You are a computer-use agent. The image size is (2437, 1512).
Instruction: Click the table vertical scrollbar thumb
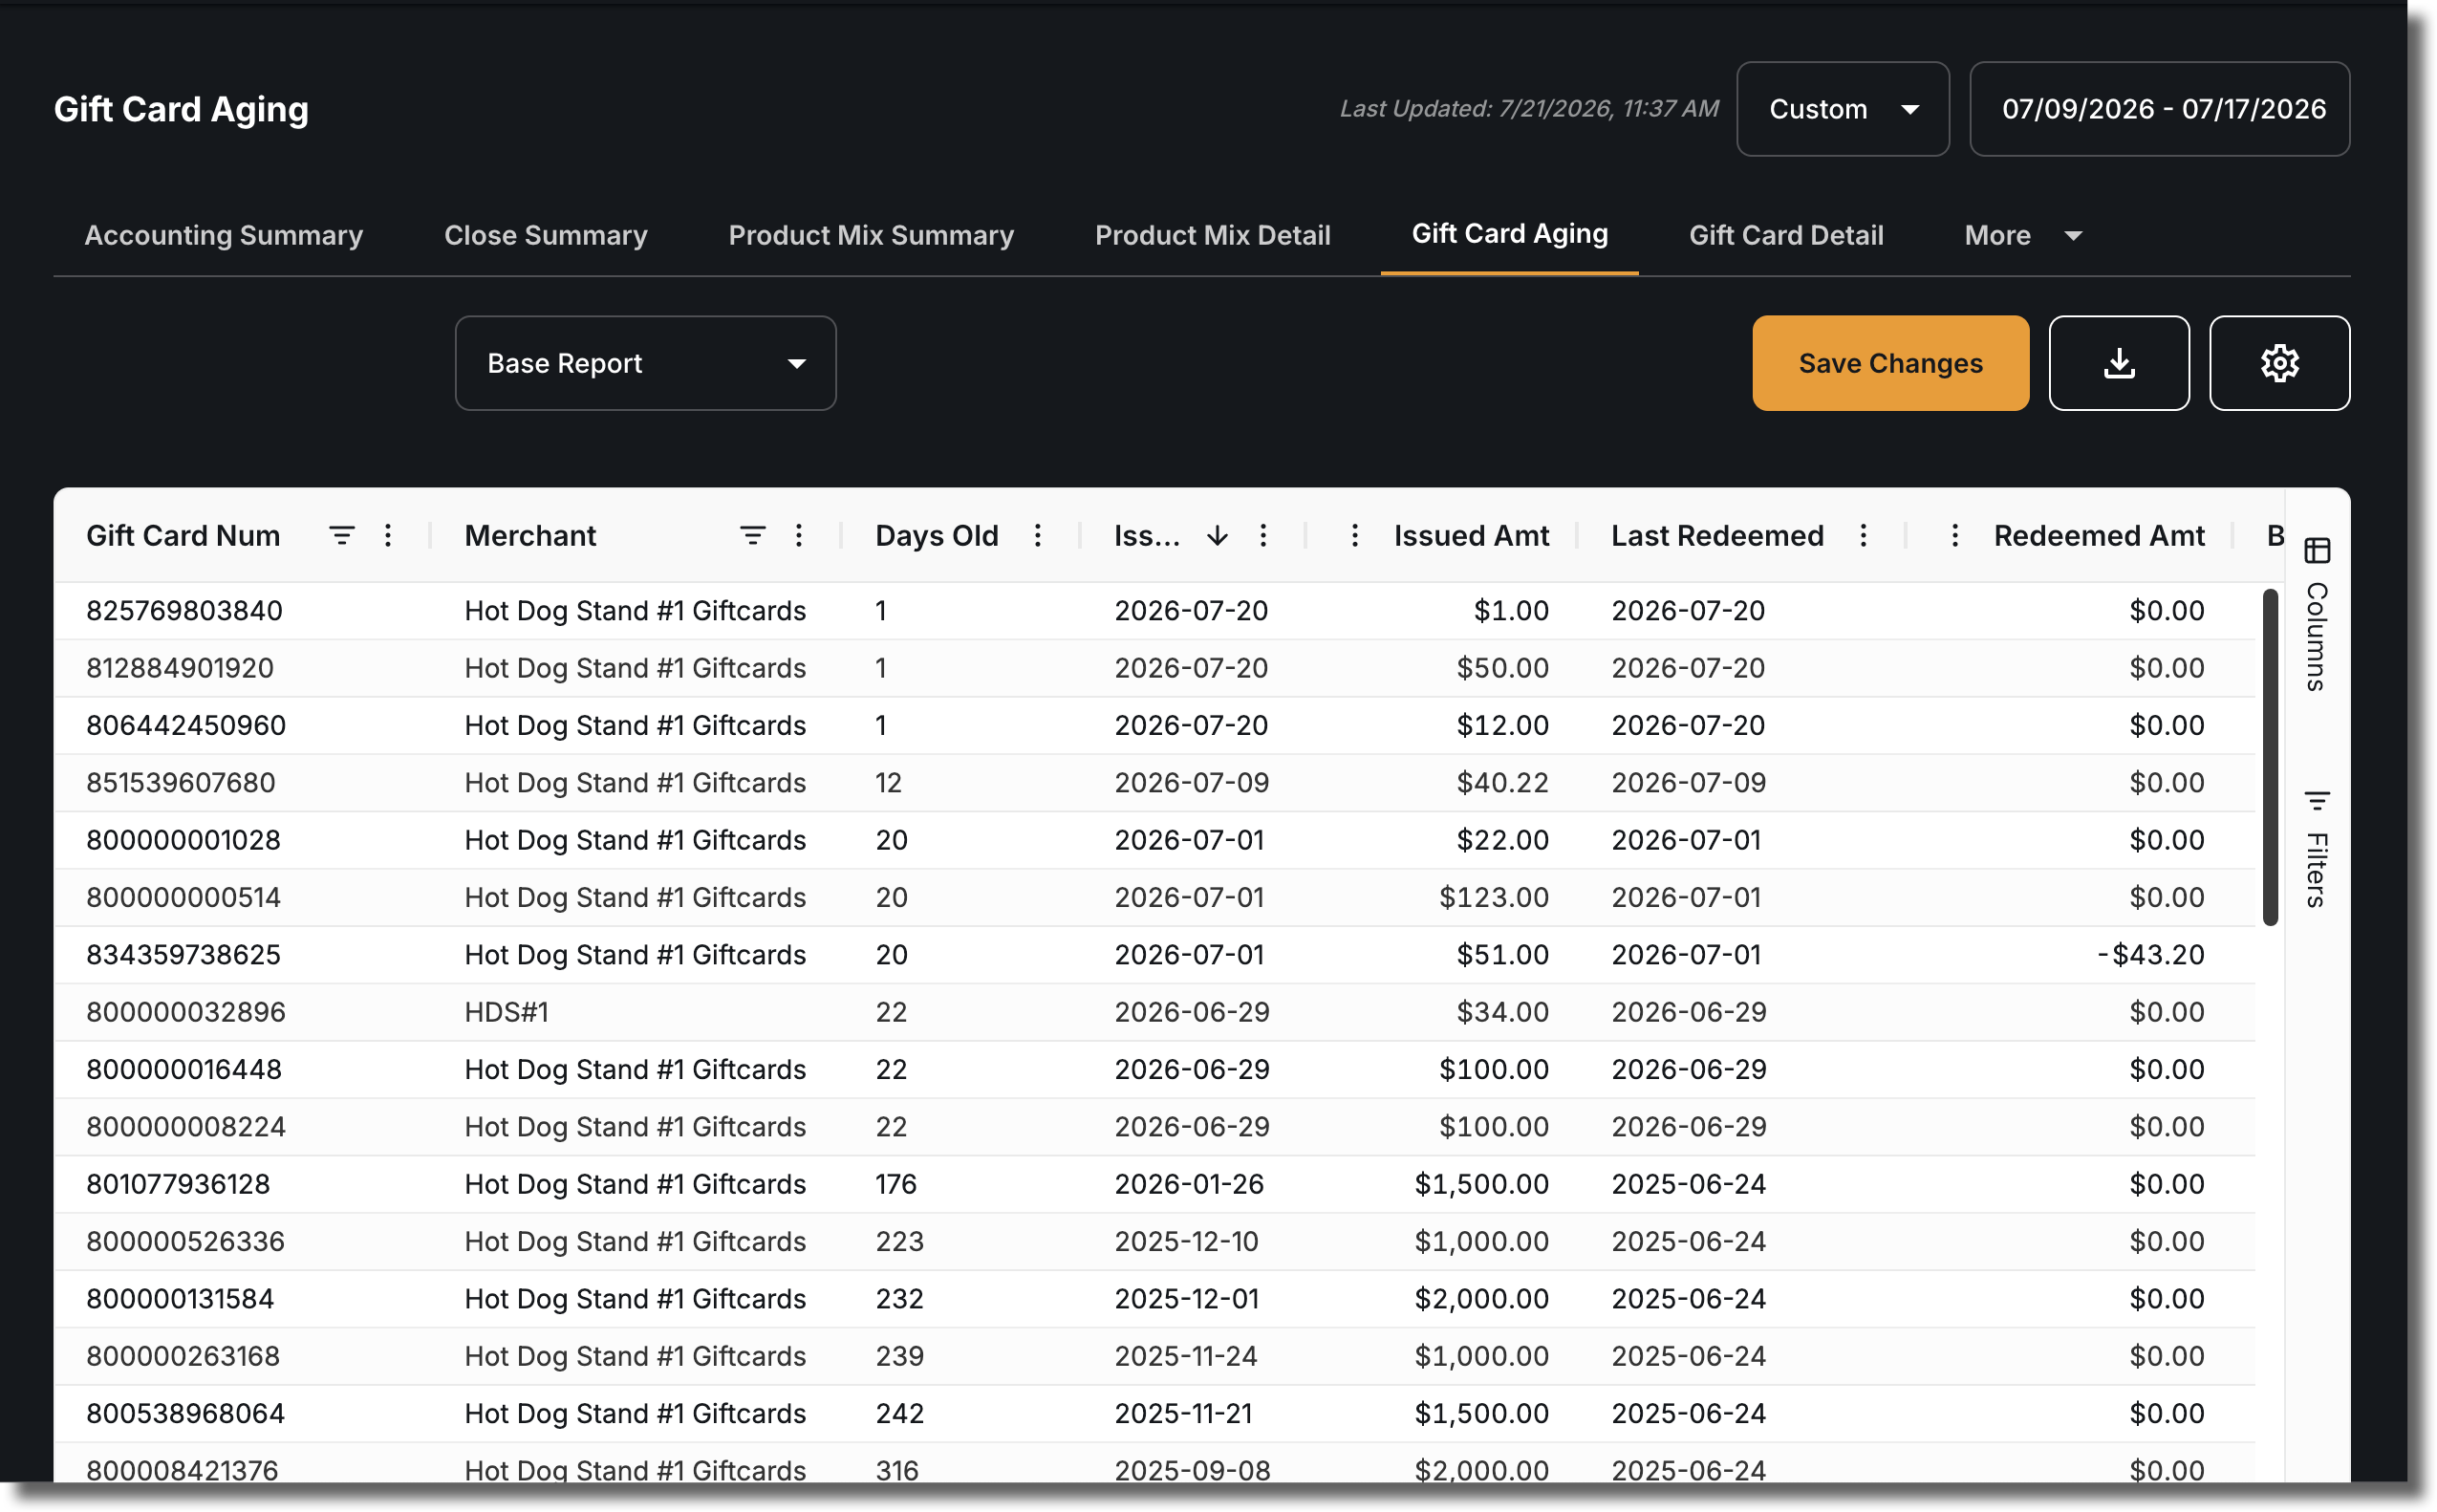pos(2270,757)
